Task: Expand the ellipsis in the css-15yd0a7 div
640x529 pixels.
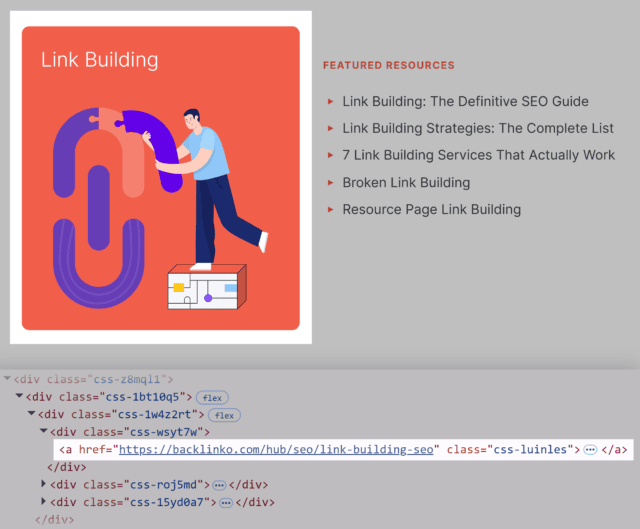Action: pos(225,502)
